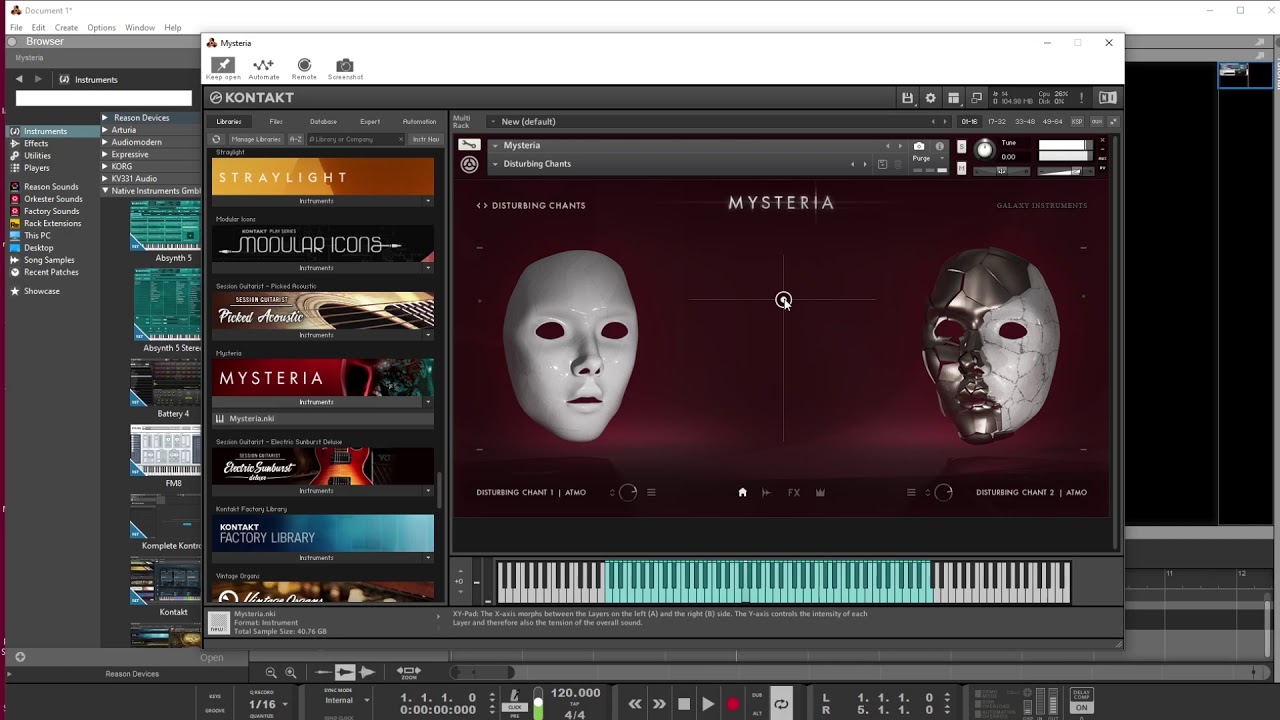
Task: Open Mysteria home page icon
Action: pyautogui.click(x=742, y=492)
